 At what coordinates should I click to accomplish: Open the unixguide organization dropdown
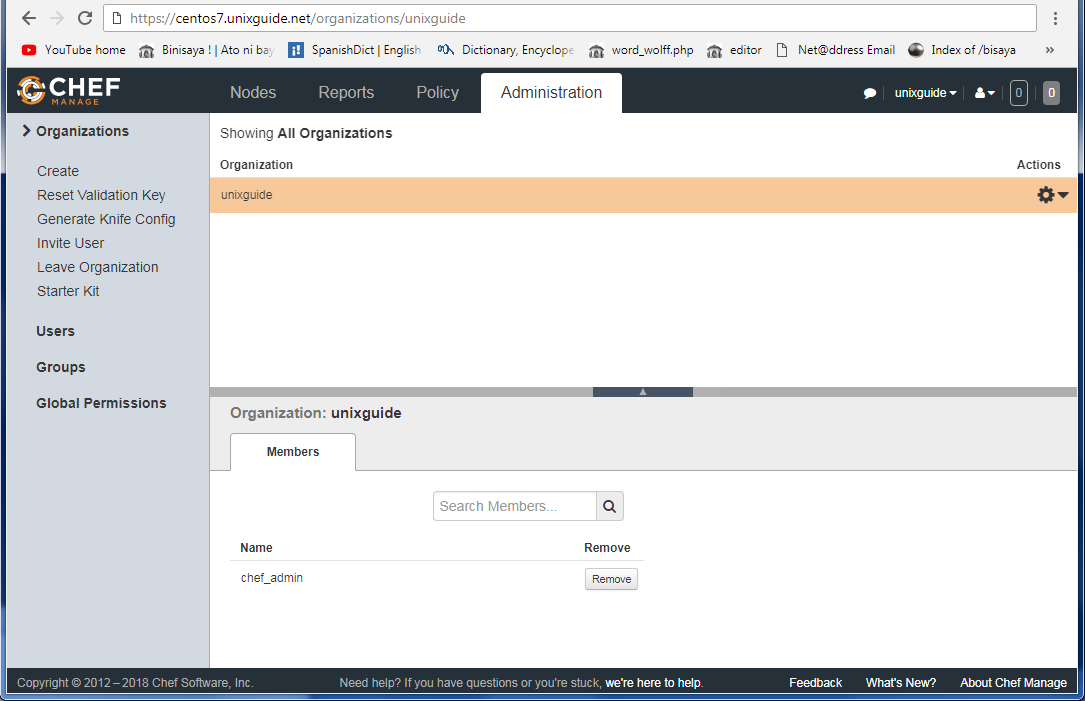(925, 93)
